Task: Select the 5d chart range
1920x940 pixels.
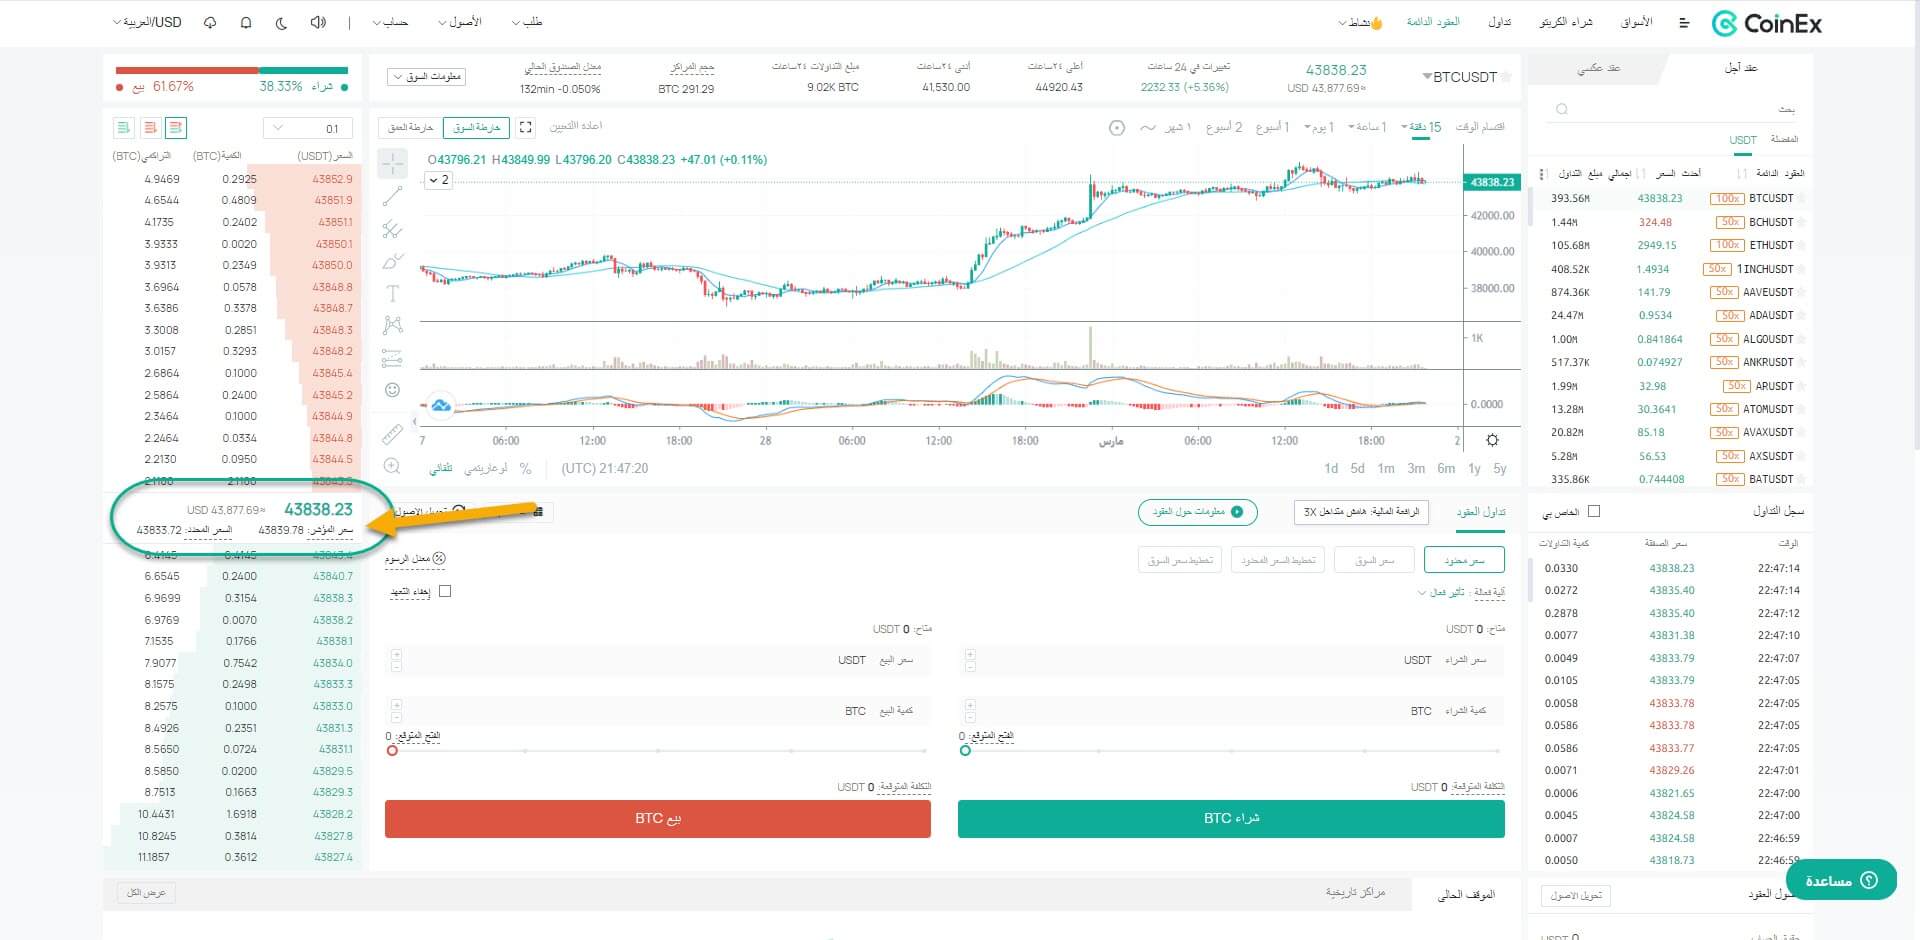Action: 1357,468
